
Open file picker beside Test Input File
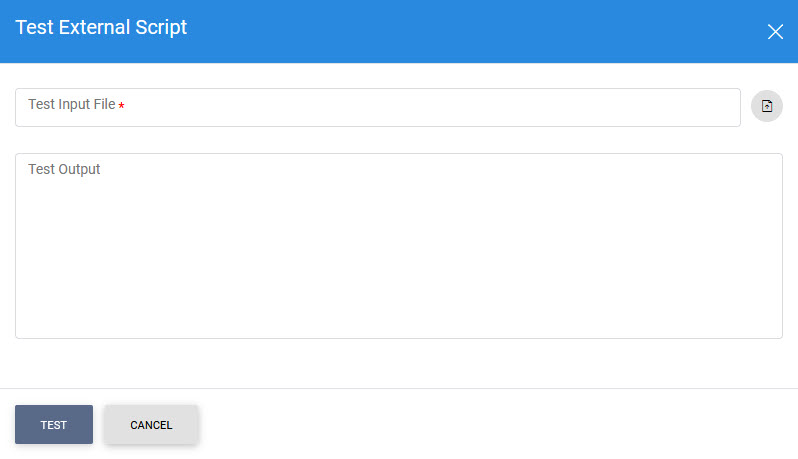(x=767, y=106)
